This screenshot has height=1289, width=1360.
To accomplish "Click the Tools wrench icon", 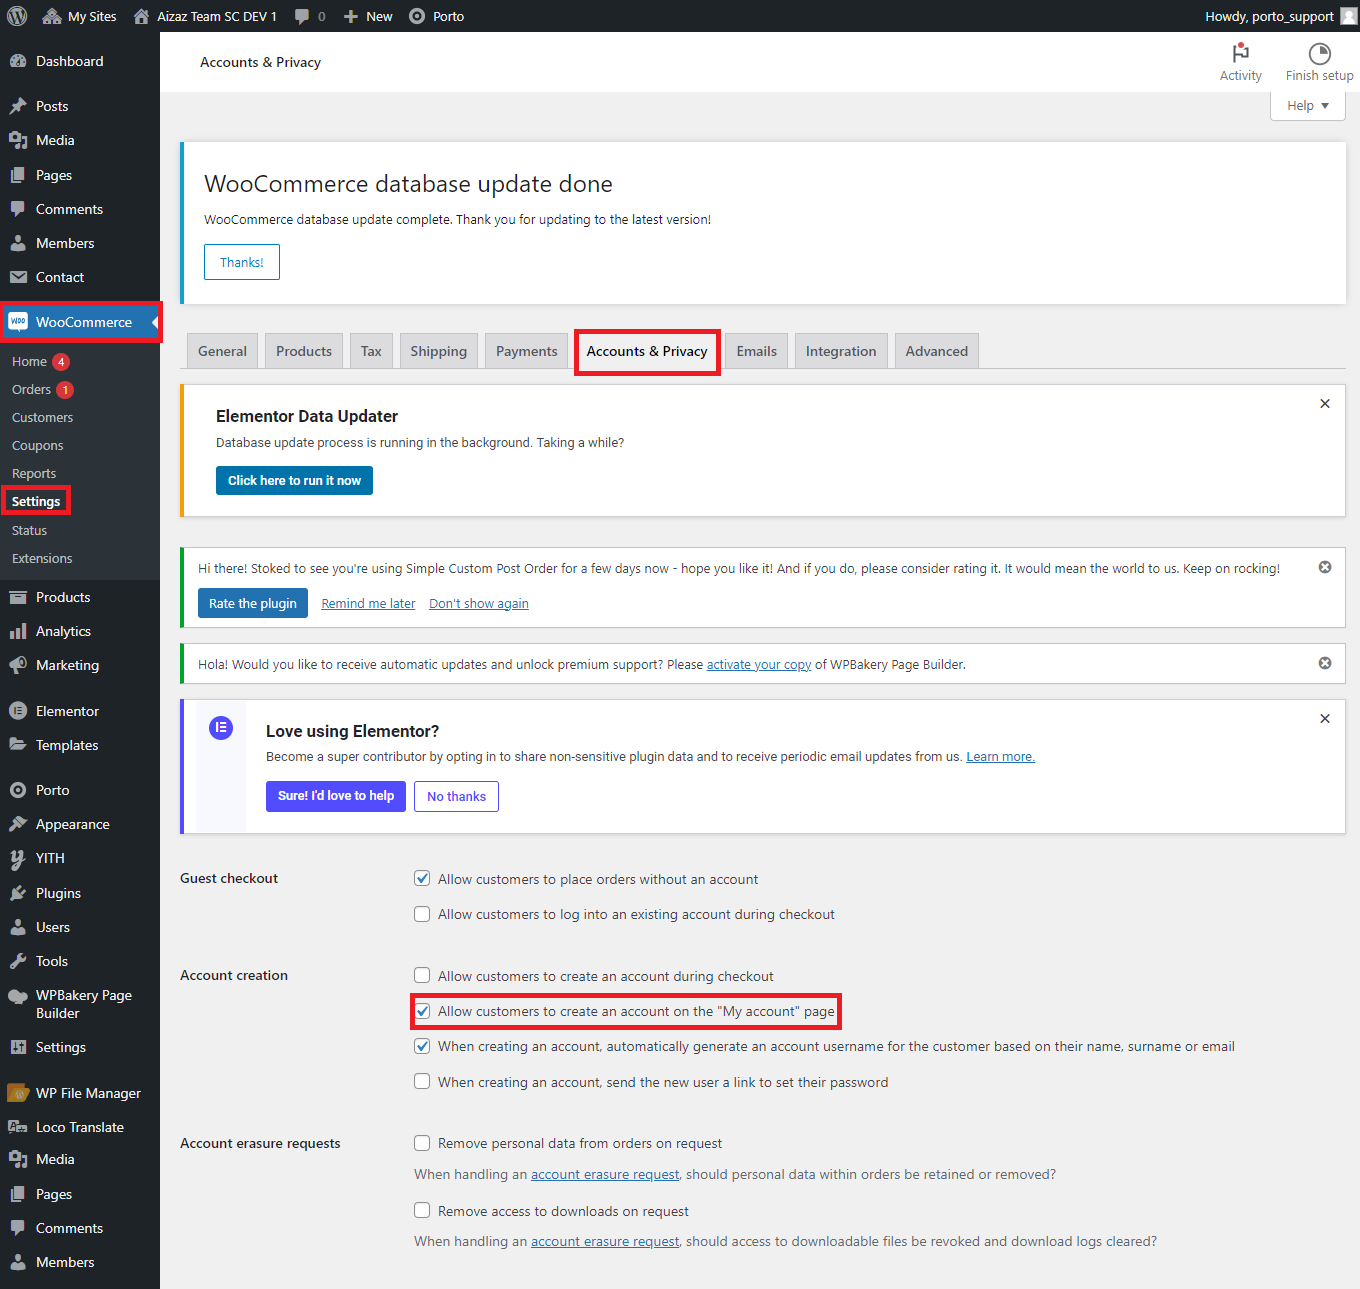I will 18,961.
